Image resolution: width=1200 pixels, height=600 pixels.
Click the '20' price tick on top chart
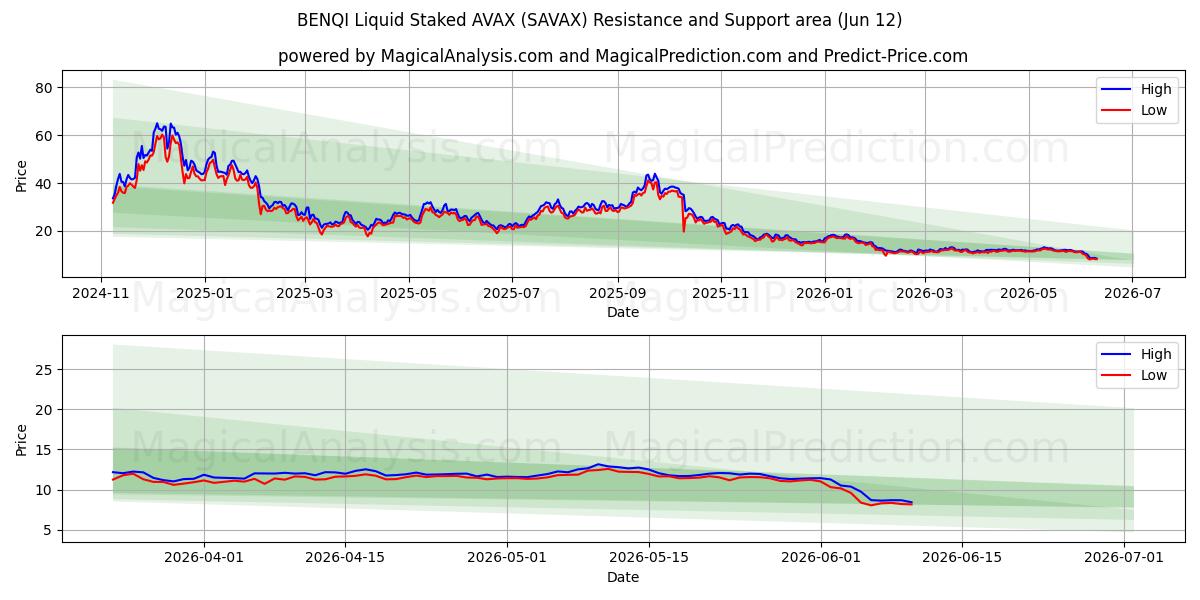[x=44, y=231]
